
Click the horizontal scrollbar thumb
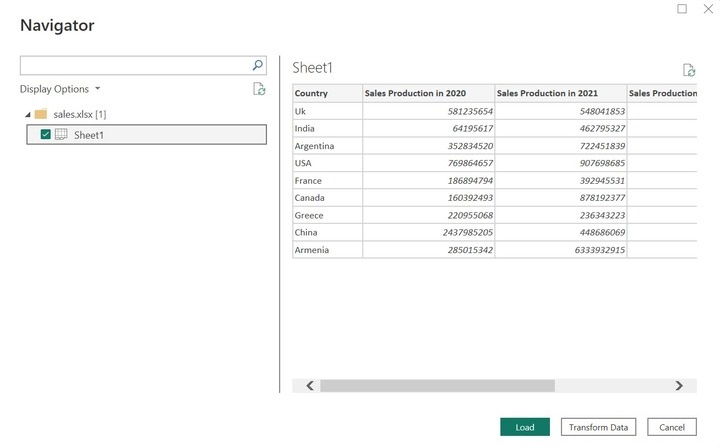click(x=437, y=386)
